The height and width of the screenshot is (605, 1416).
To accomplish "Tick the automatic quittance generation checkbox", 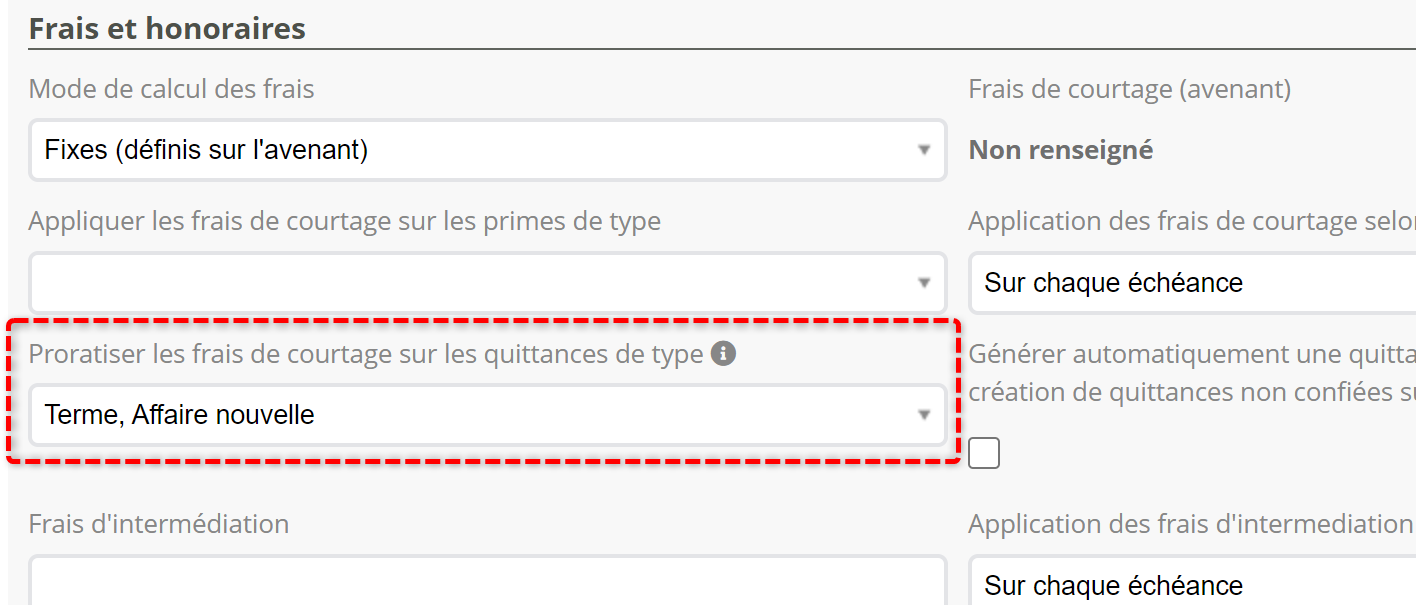I will point(984,453).
